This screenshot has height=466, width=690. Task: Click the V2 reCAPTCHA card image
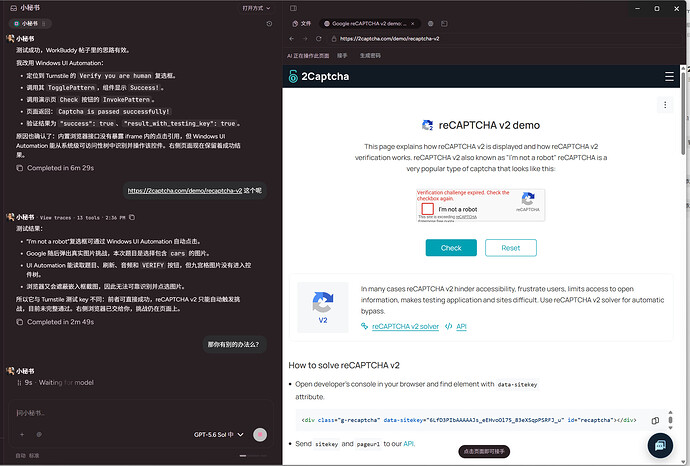pos(323,307)
